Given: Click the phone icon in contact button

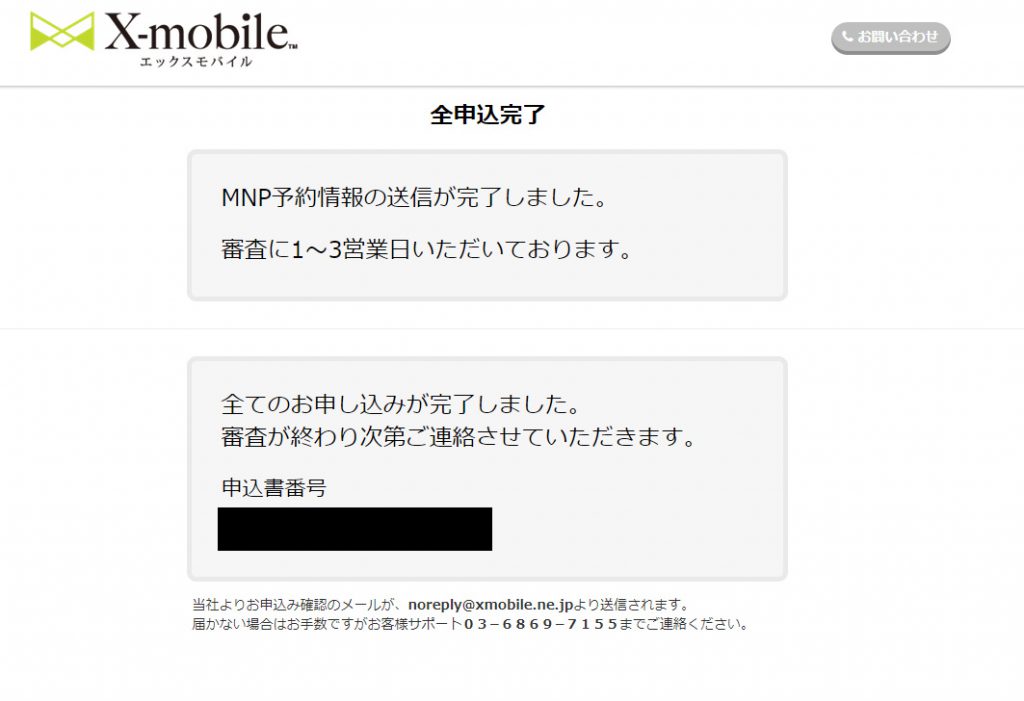Looking at the screenshot, I should click(x=848, y=37).
